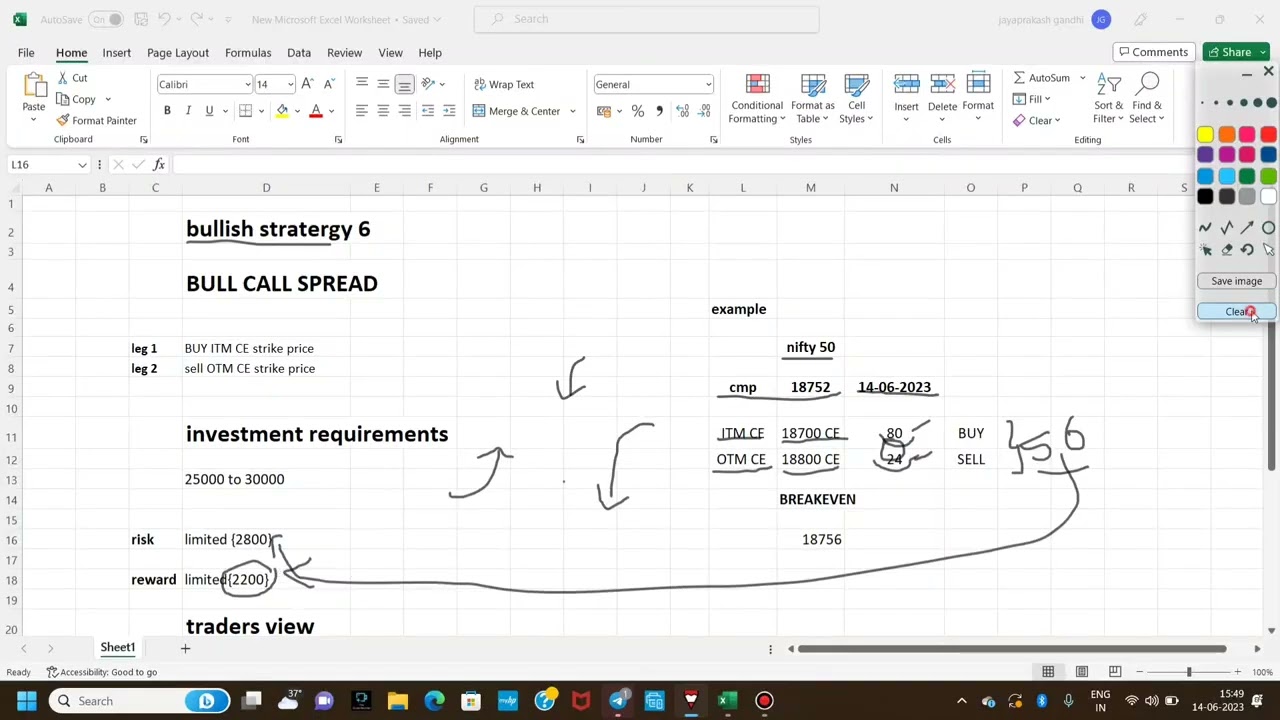
Task: Open File Explorer from the Windows taskbar
Action: tap(398, 701)
